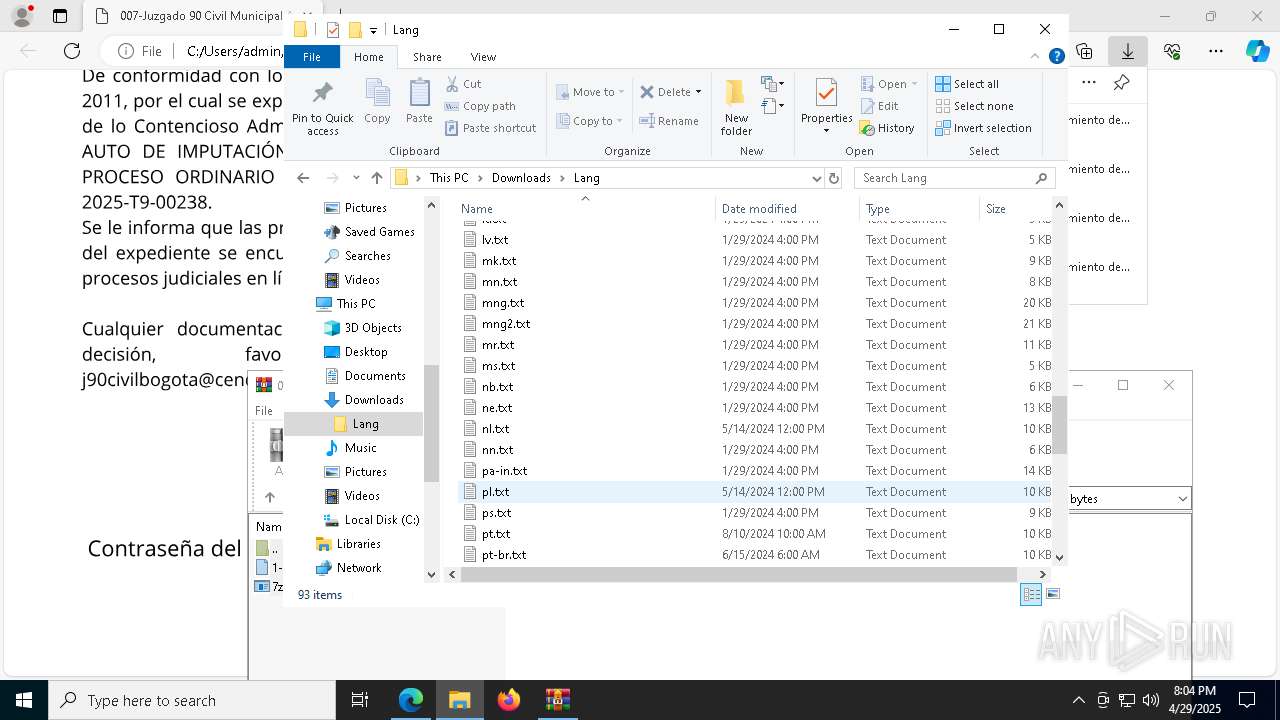Go back in Explorer navigation

click(x=303, y=178)
